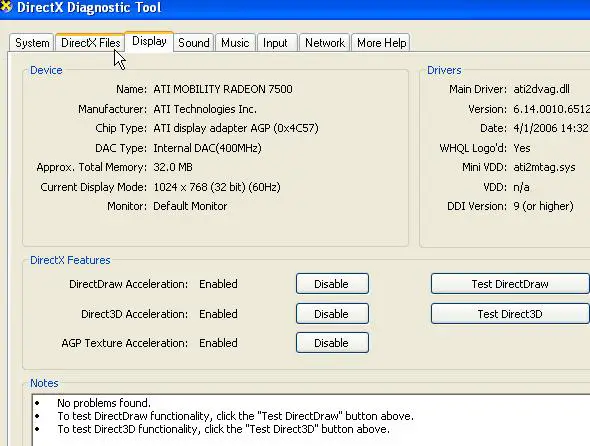Click the note about testing DirectDraw functionality
The width and height of the screenshot is (590, 446).
coord(236,416)
